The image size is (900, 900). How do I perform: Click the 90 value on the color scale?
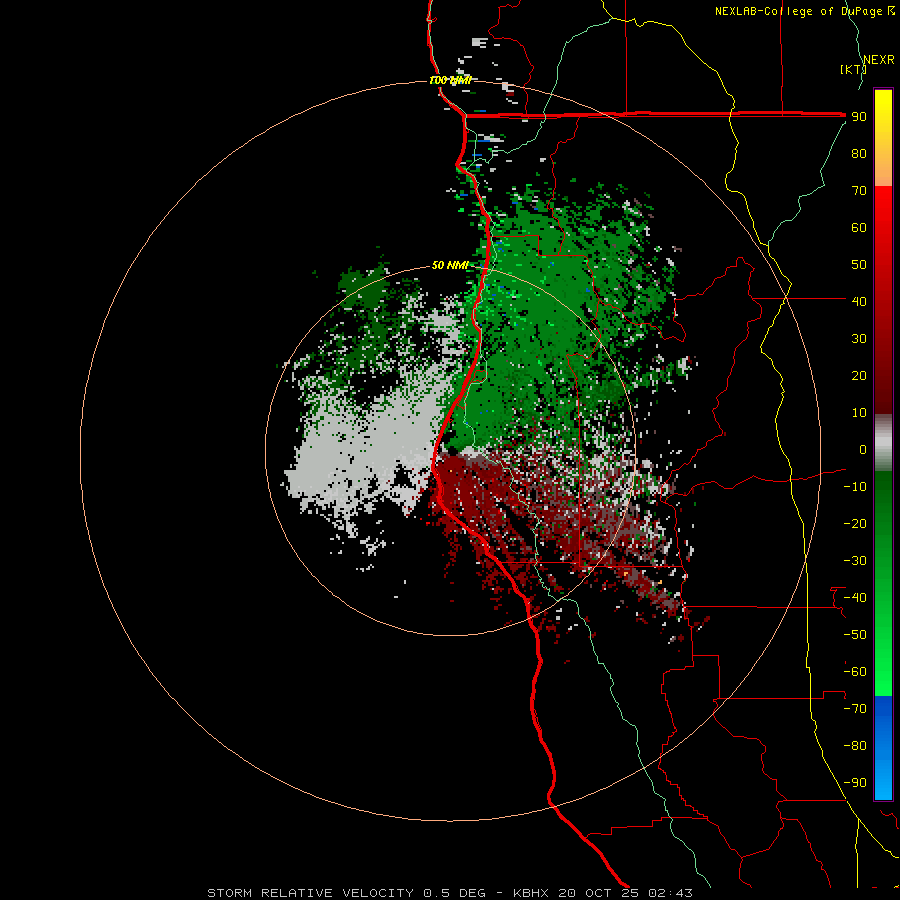(859, 117)
